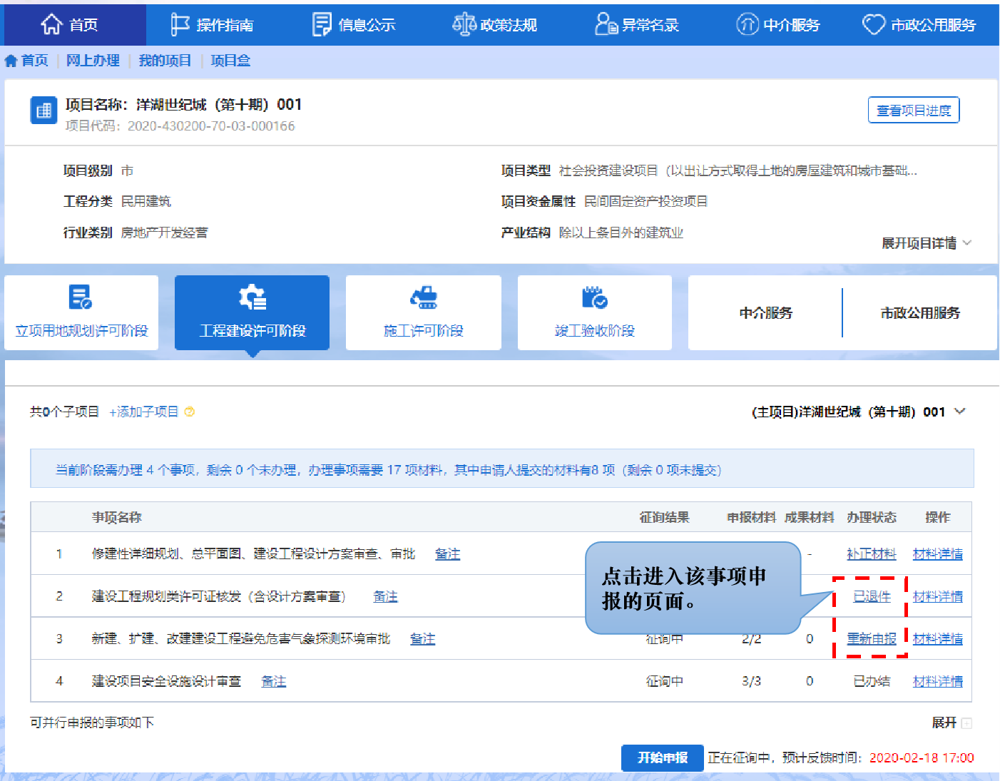Switch to 施工许可阶段 stage tab
The height and width of the screenshot is (781, 1000).
tap(423, 313)
